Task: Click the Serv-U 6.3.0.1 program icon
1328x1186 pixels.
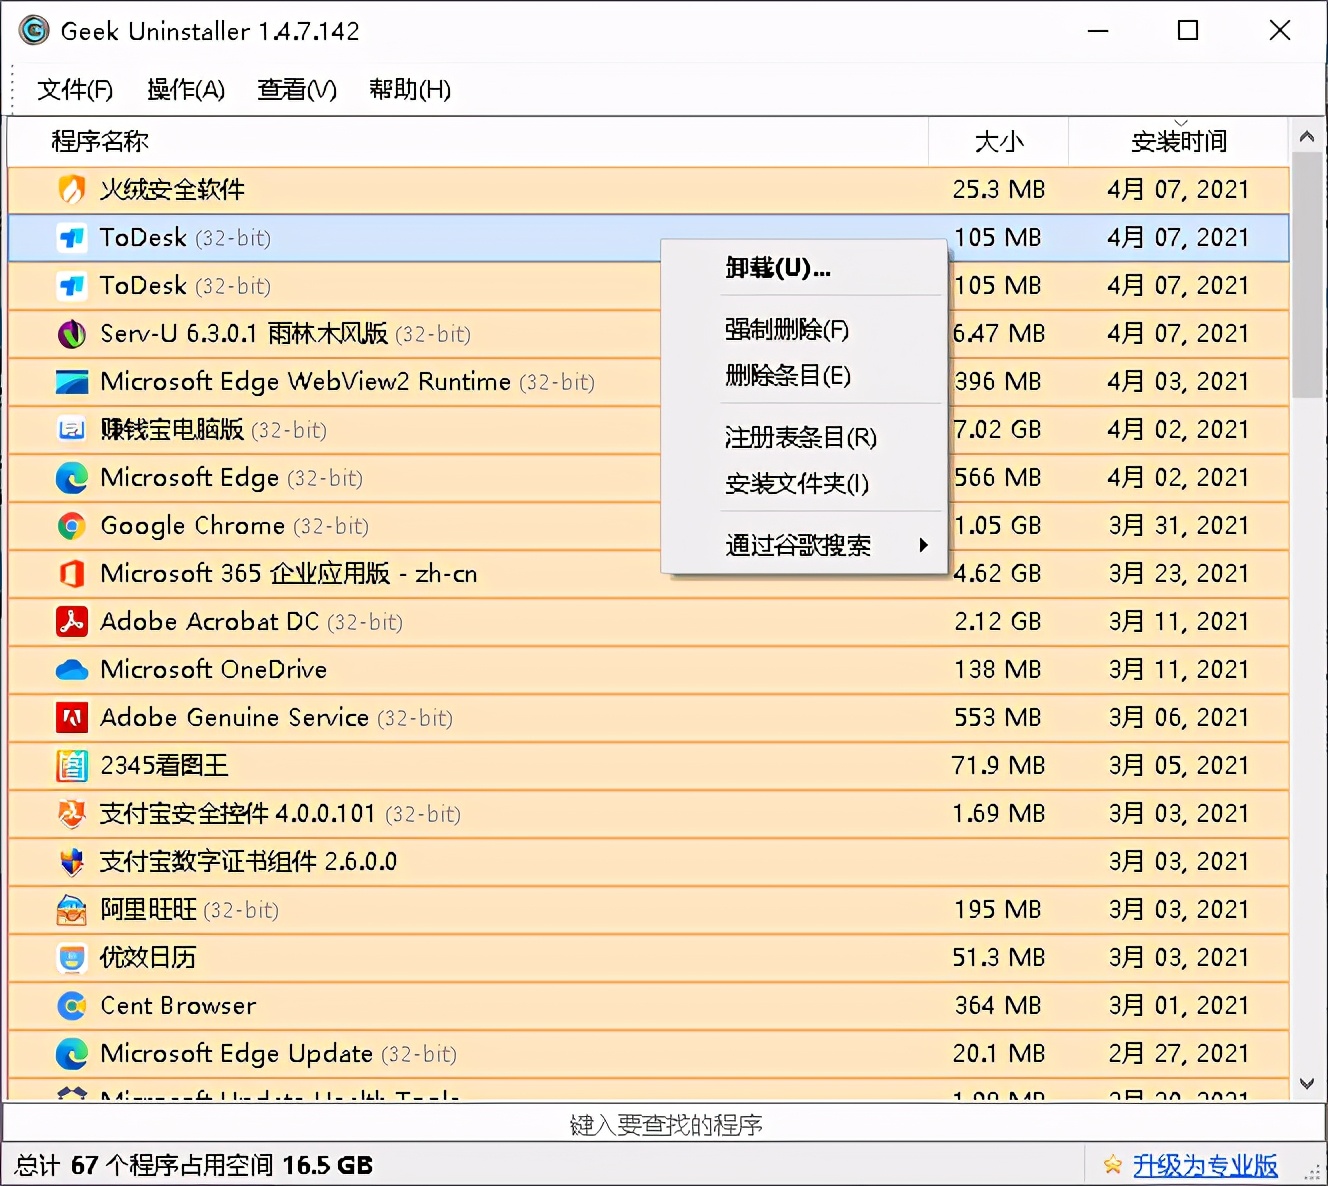Action: pos(71,333)
